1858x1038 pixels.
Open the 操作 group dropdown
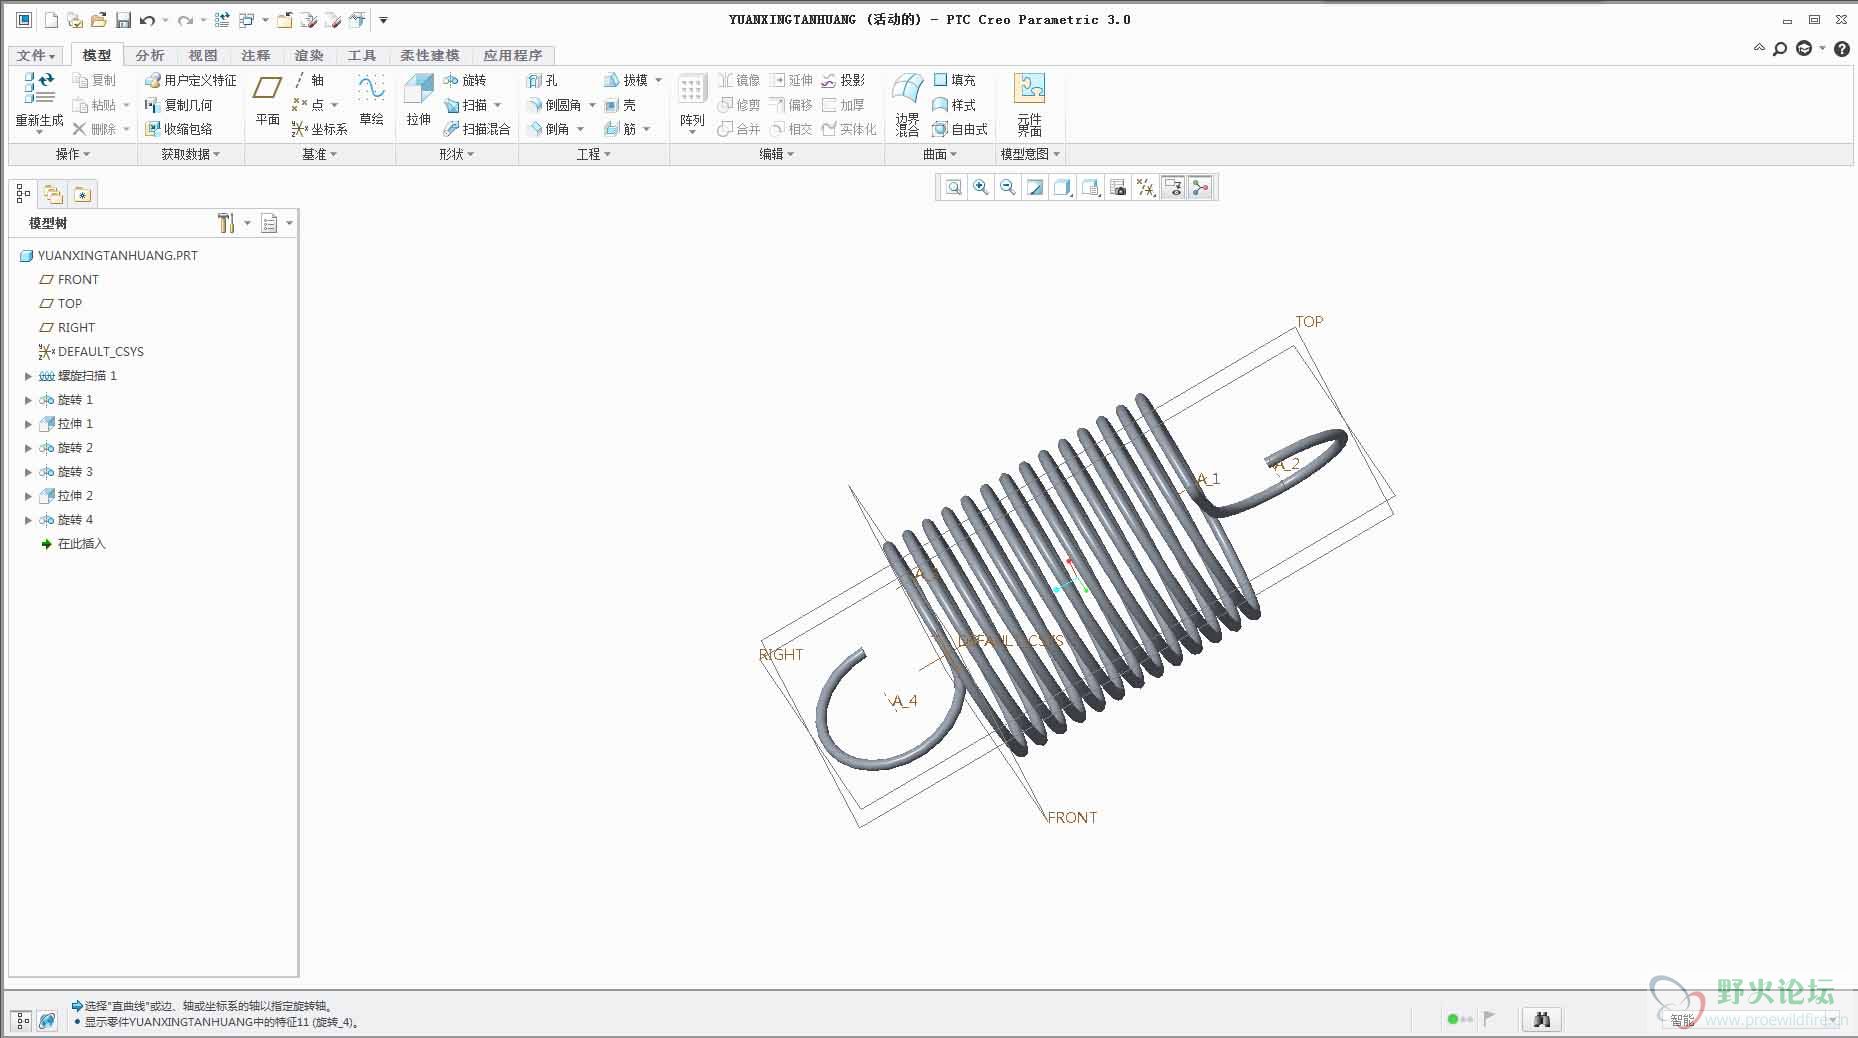[72, 154]
